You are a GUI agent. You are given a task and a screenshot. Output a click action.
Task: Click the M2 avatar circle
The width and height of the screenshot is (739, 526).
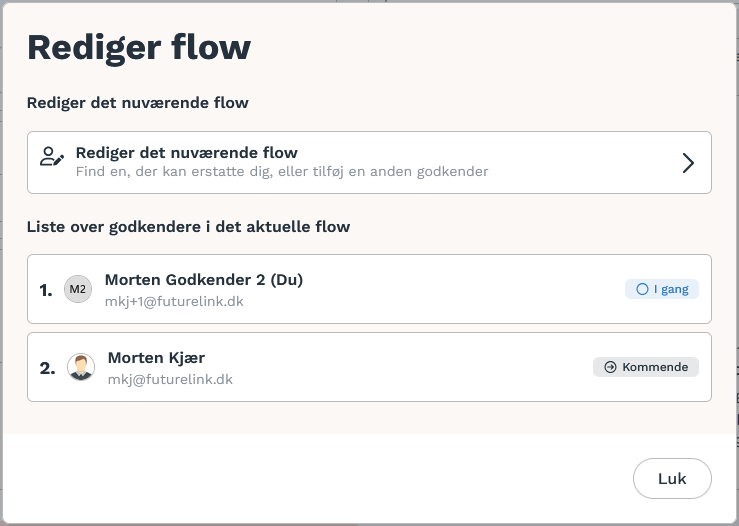78,289
